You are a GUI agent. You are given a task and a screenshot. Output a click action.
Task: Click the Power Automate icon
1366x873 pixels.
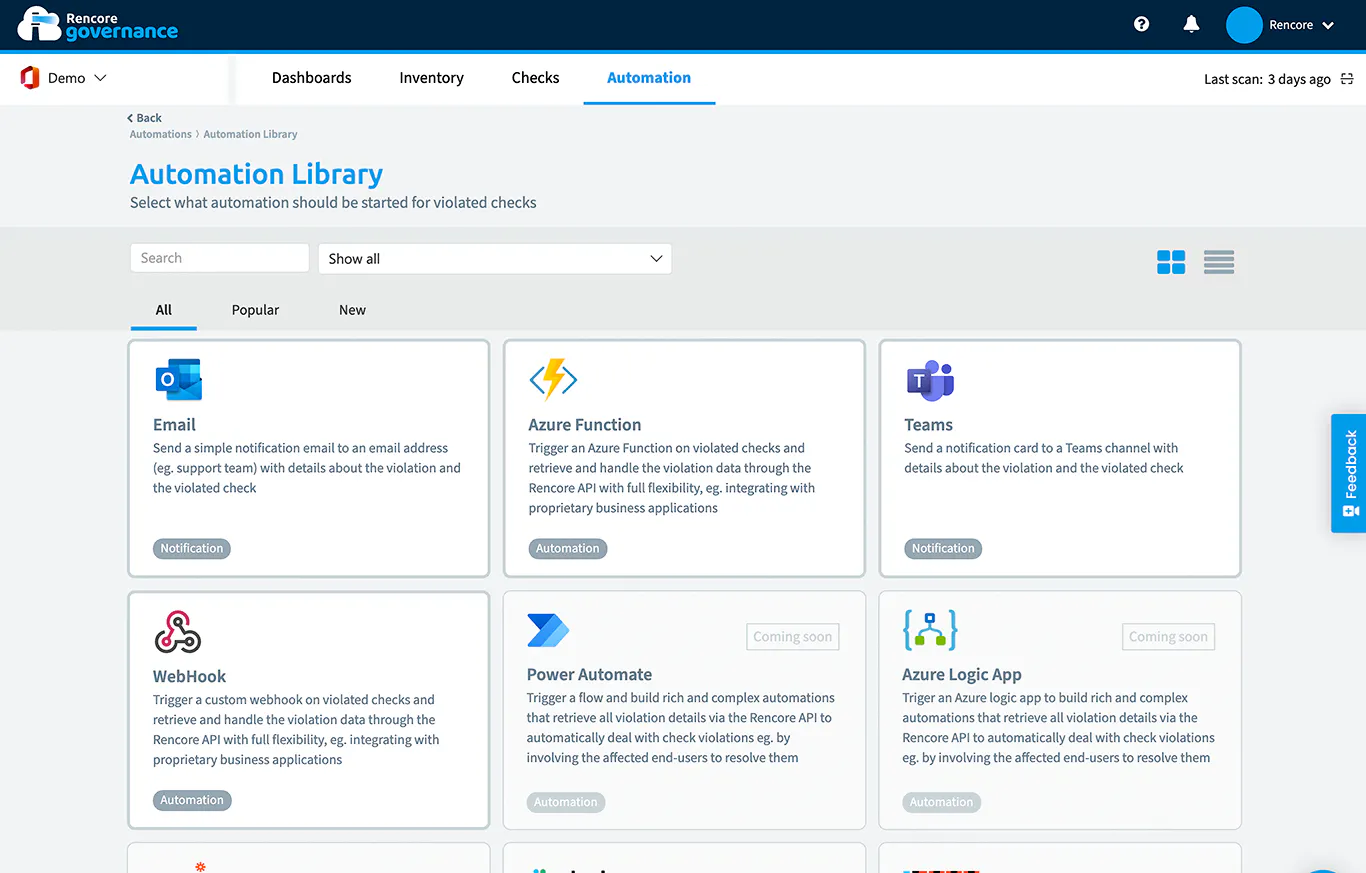click(x=548, y=630)
